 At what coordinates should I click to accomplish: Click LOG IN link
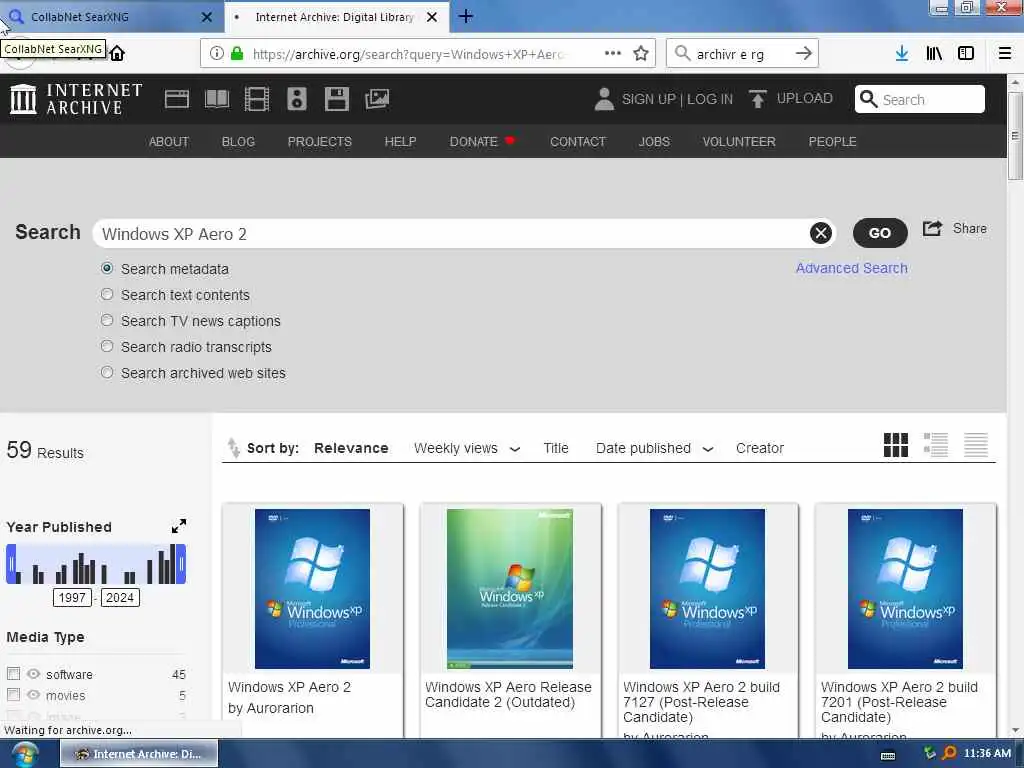click(x=710, y=99)
